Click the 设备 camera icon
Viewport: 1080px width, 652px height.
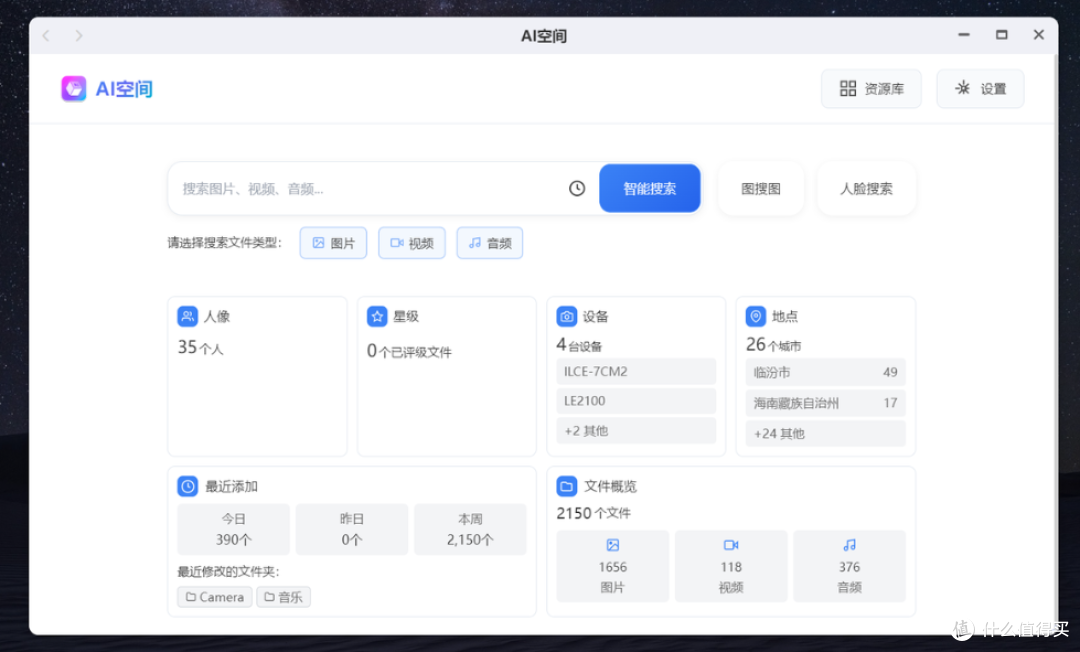point(566,316)
